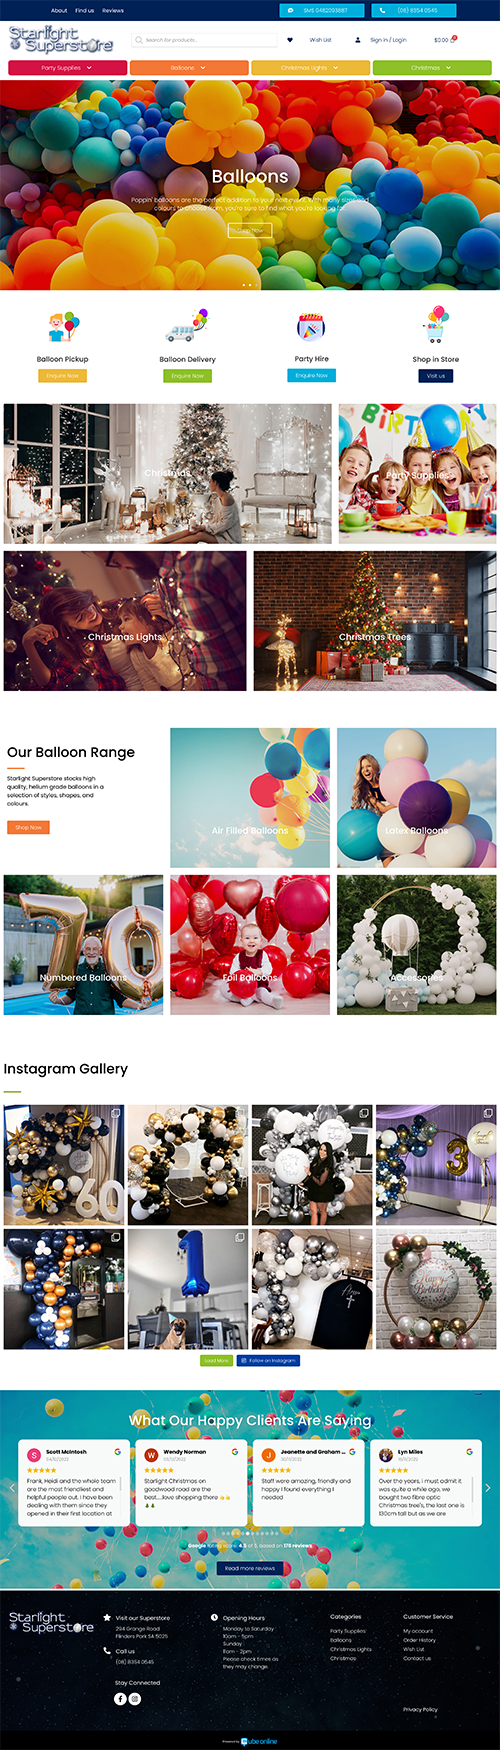The height and width of the screenshot is (1750, 500).
Task: Click the Read more reviews button
Action: click(250, 1568)
